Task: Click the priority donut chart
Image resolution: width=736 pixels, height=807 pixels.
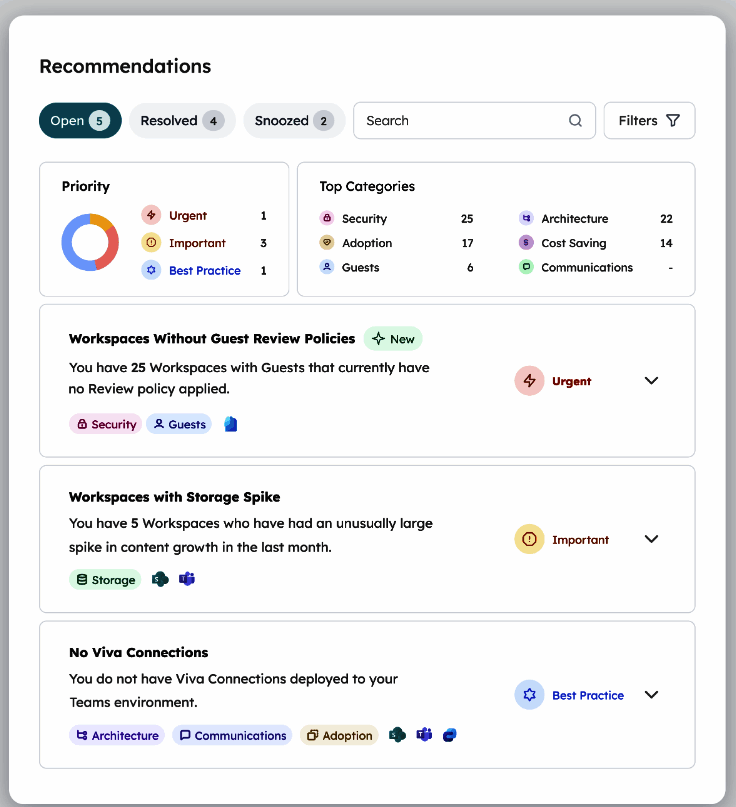Action: [x=90, y=242]
